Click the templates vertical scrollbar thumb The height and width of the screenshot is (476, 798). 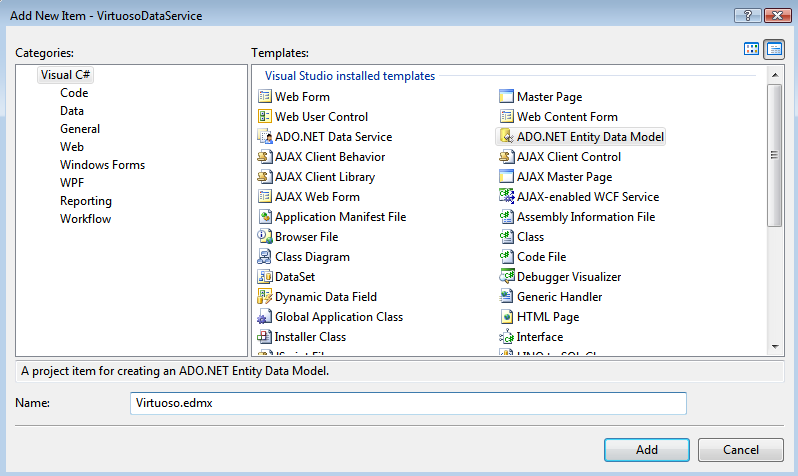point(775,155)
